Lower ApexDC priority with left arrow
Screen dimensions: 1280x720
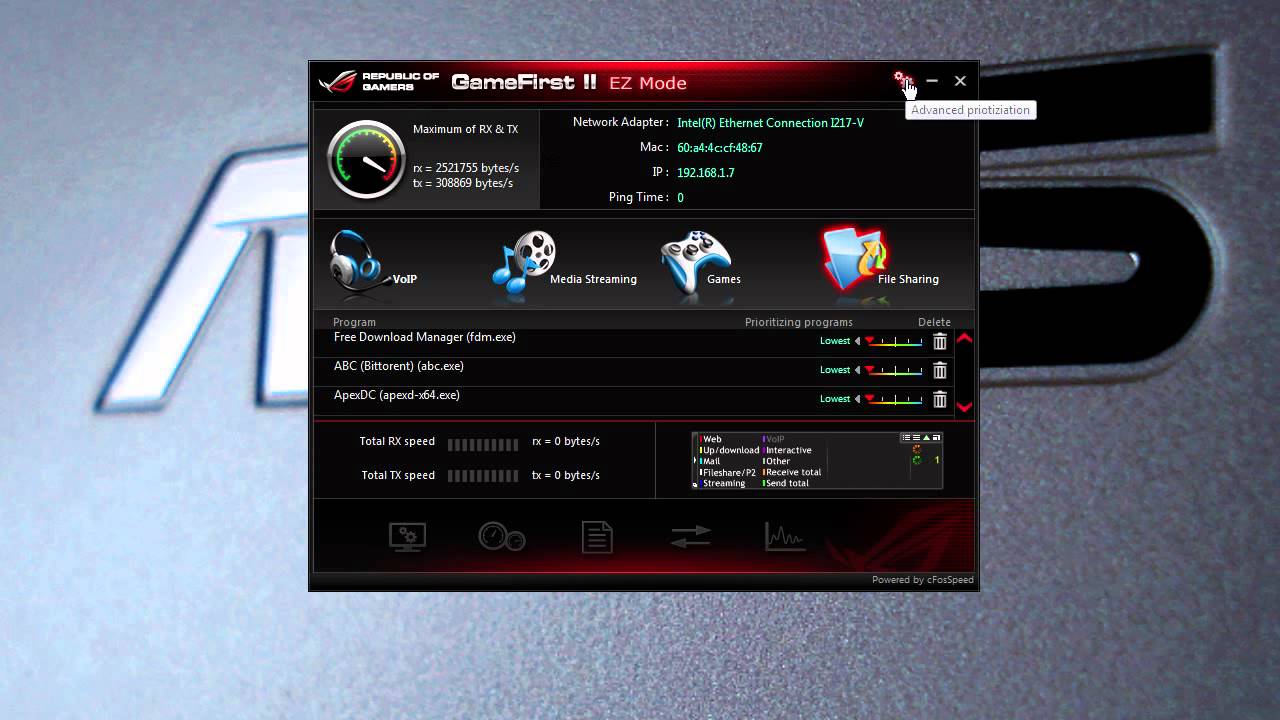[x=857, y=399]
